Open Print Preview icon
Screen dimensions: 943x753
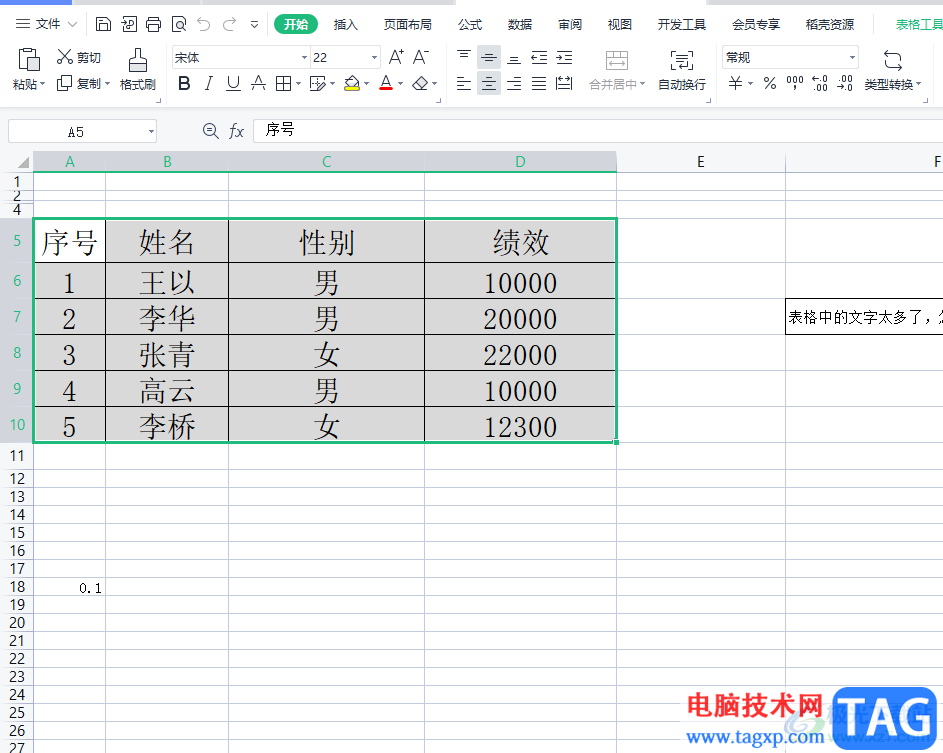(x=179, y=24)
